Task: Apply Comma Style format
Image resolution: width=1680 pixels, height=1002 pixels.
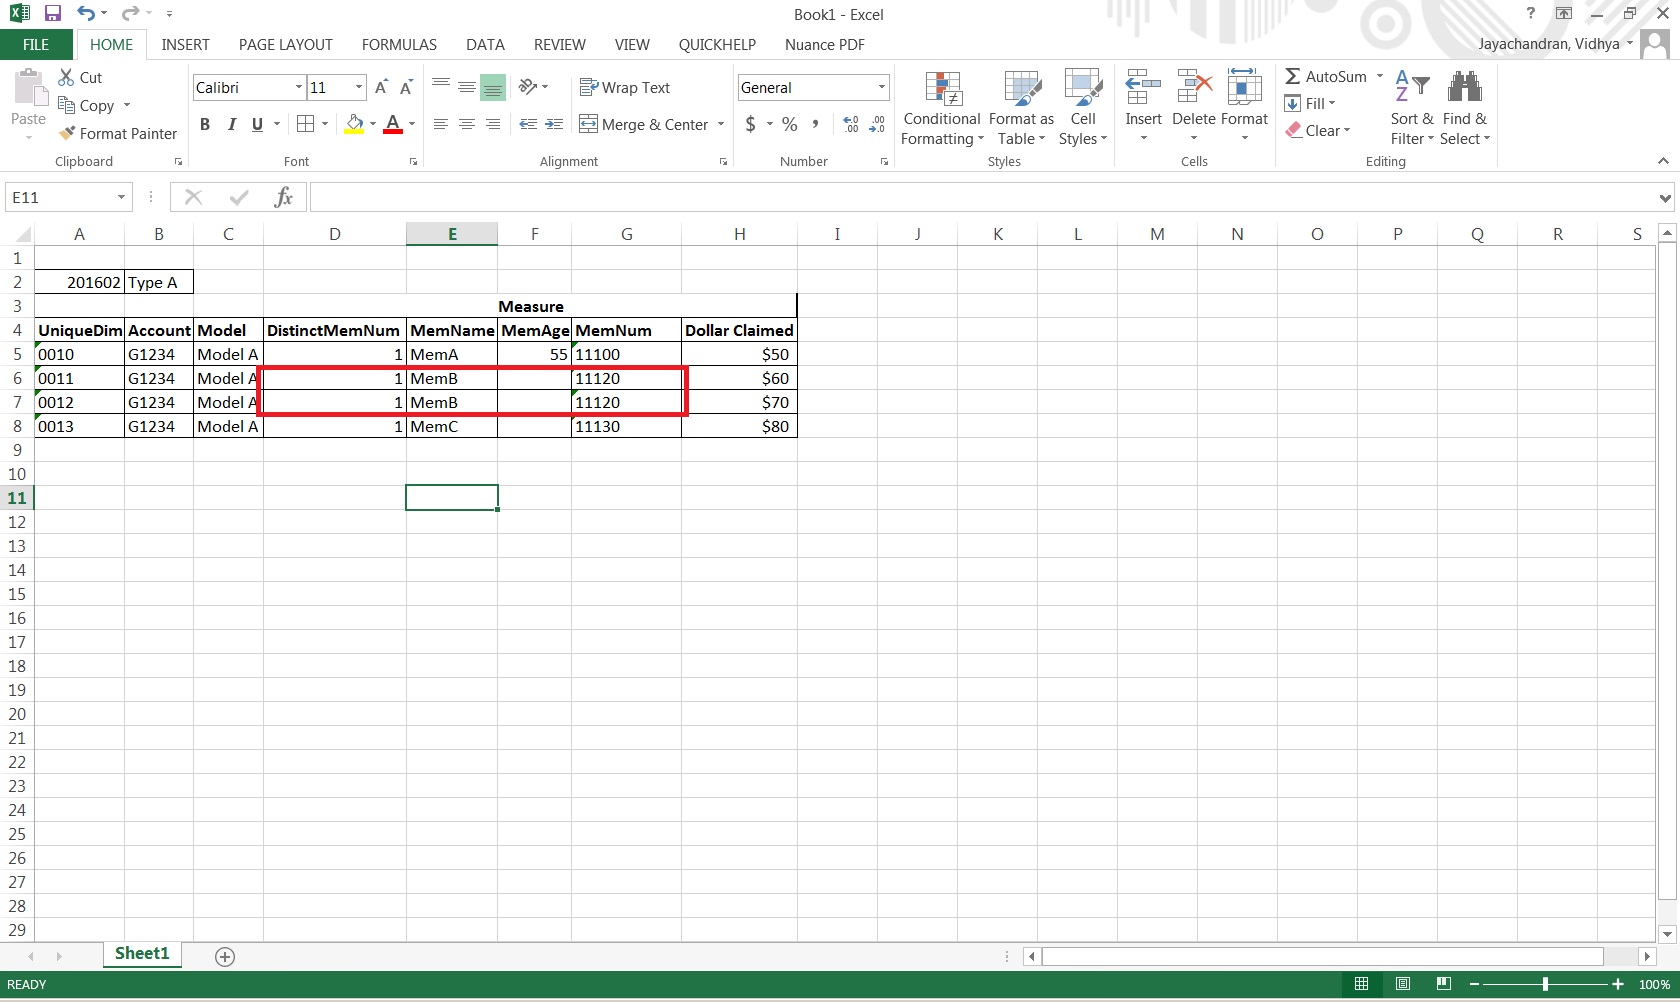Action: [x=816, y=124]
